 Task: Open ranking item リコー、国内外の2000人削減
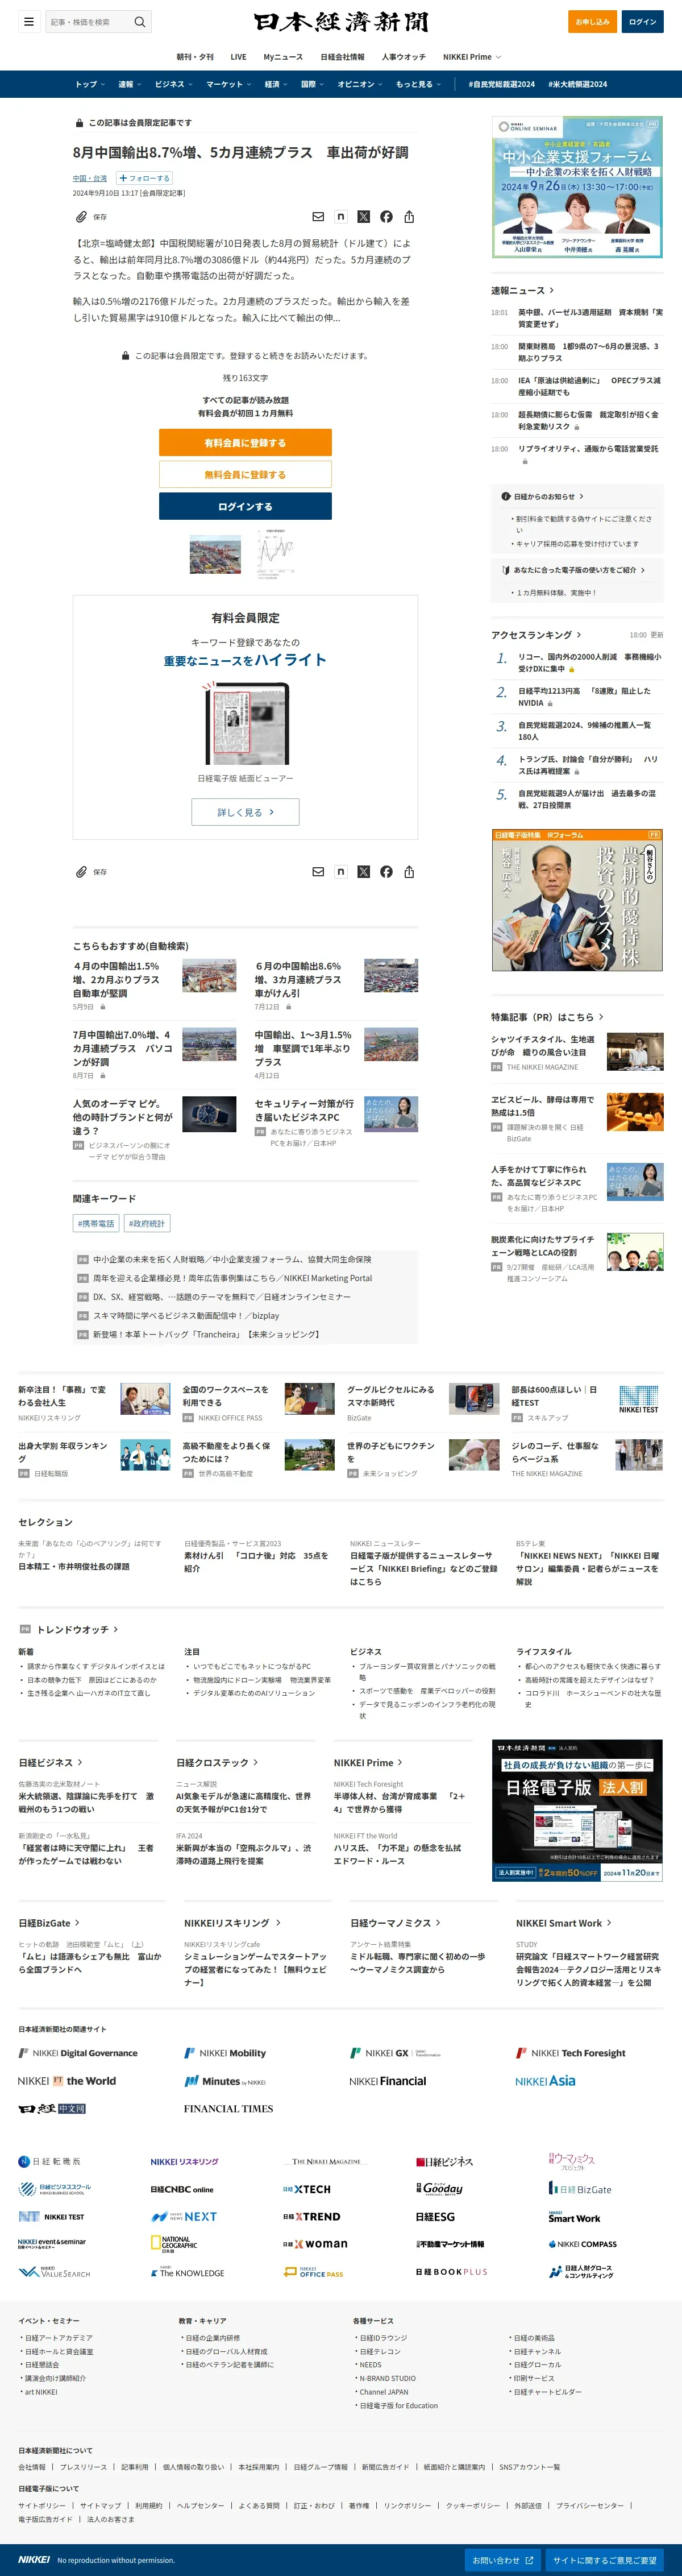[589, 663]
